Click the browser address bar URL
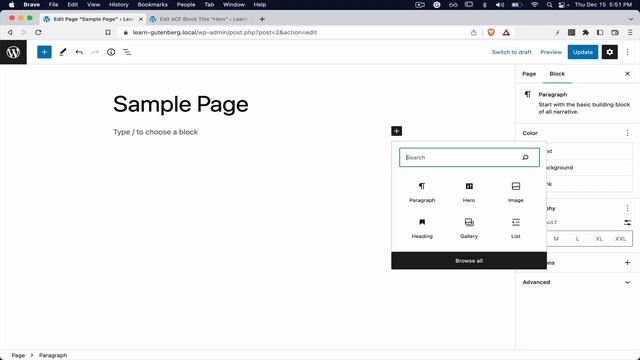Screen dimensions: 640x360 click(x=224, y=32)
